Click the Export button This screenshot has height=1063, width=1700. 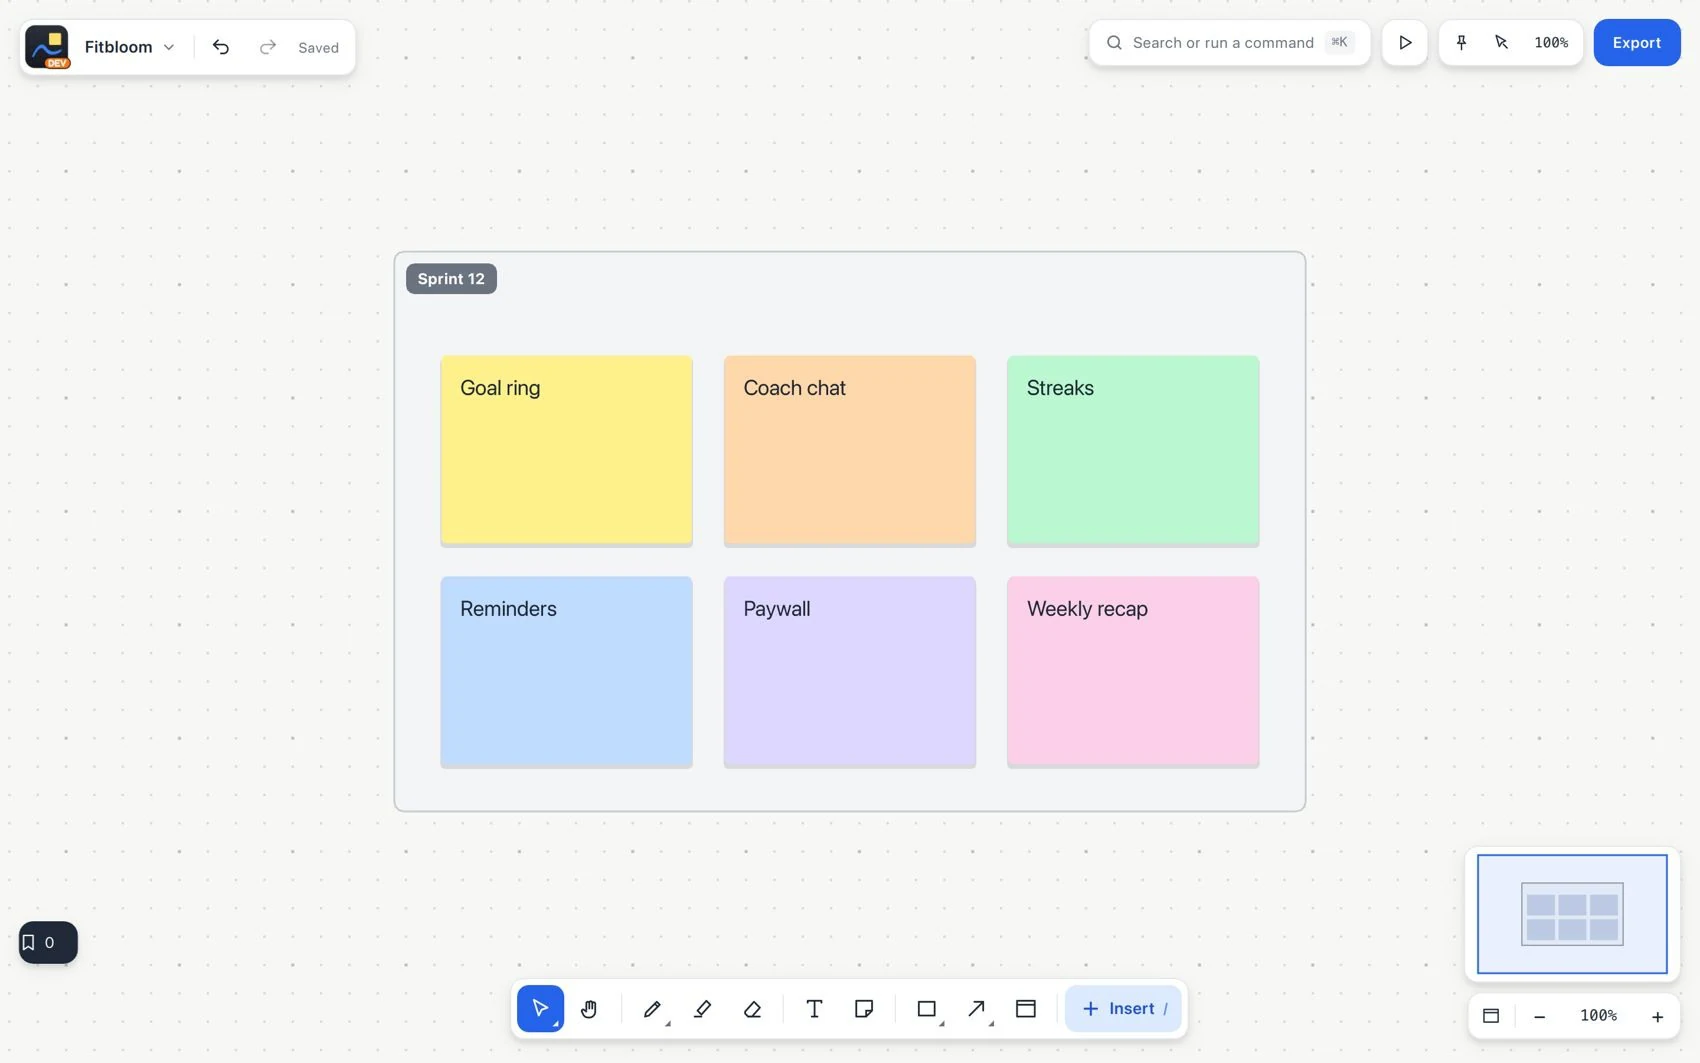(1637, 43)
